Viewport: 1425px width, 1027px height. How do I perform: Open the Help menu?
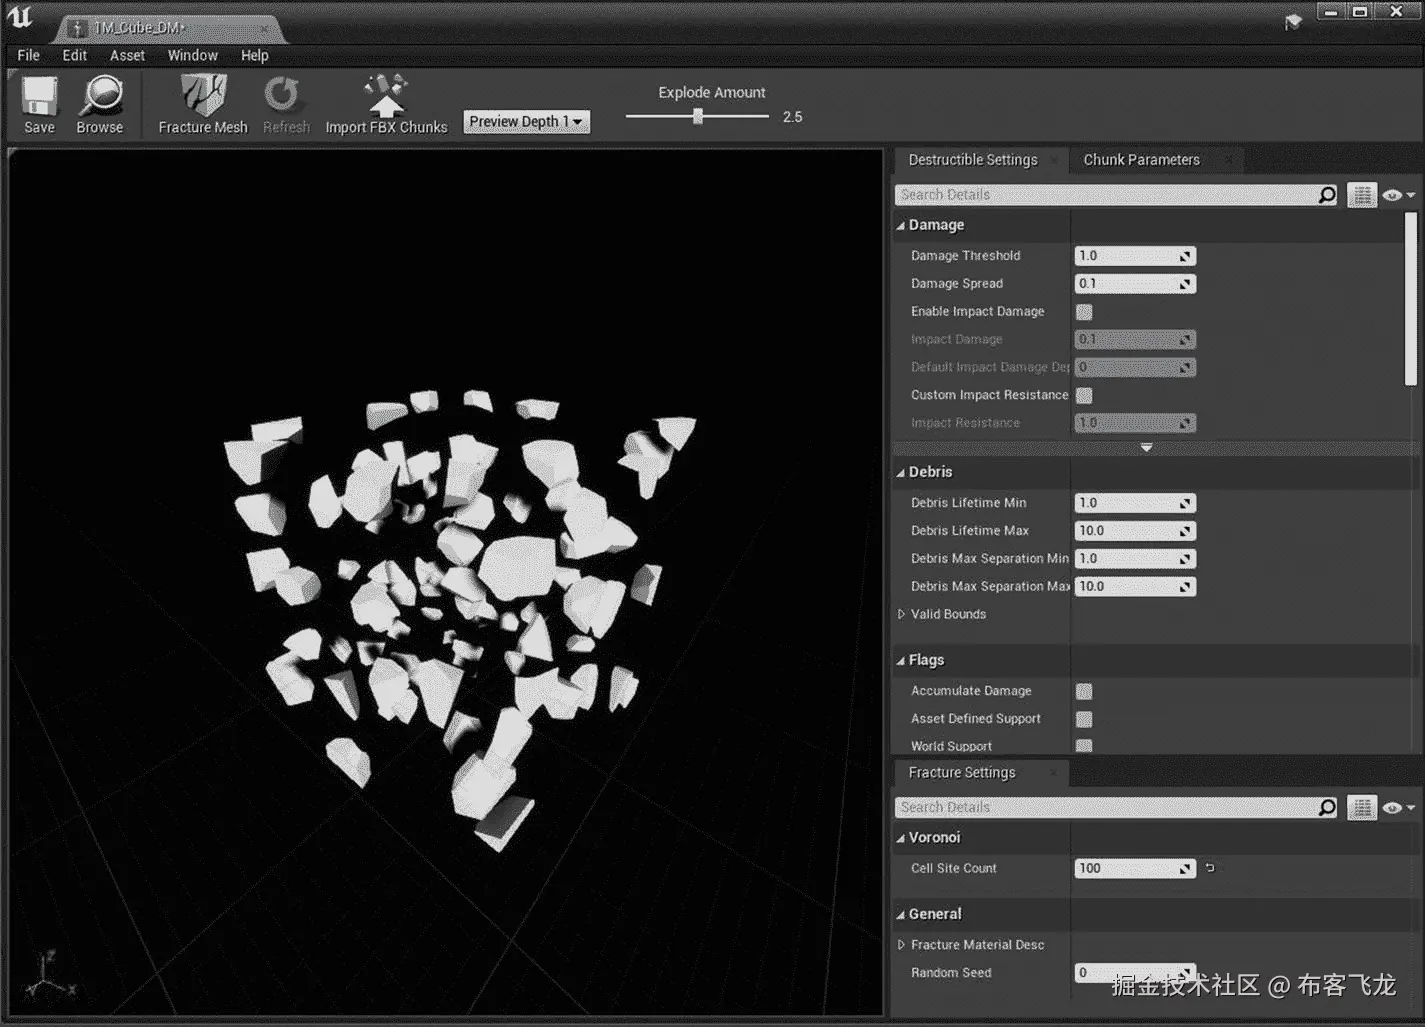(x=254, y=55)
